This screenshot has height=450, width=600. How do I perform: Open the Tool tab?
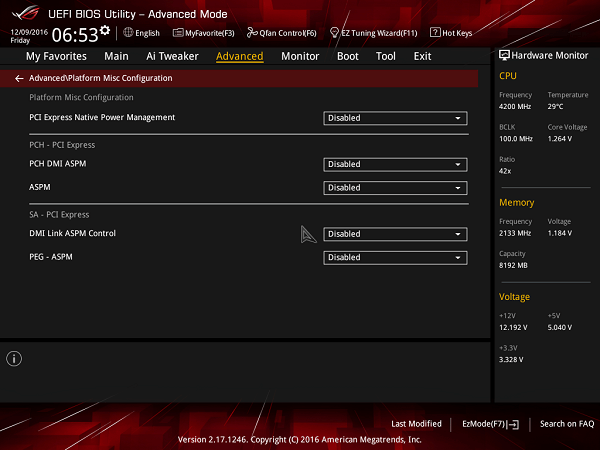pyautogui.click(x=386, y=56)
